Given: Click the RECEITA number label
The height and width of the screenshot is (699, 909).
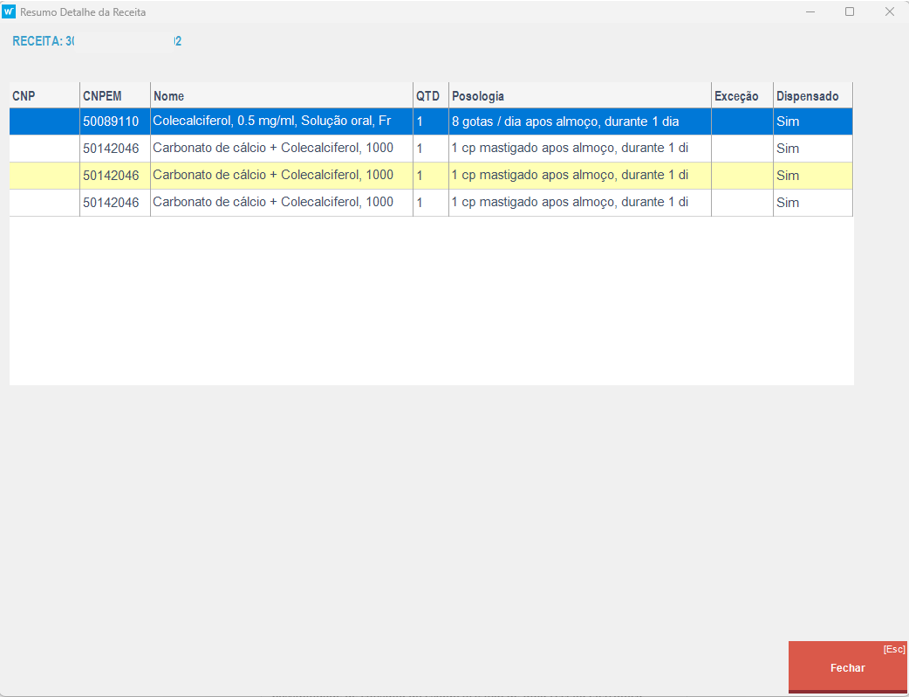Looking at the screenshot, I should 97,41.
